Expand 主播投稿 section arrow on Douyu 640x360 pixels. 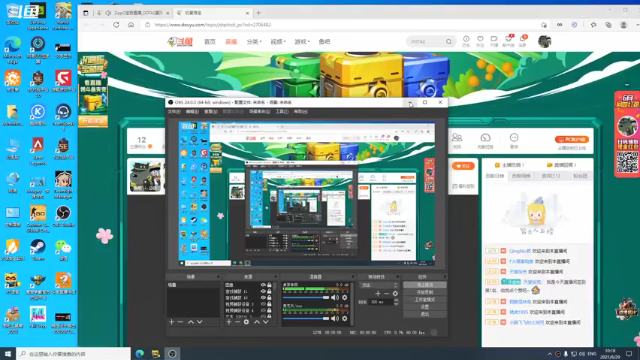tap(523, 165)
